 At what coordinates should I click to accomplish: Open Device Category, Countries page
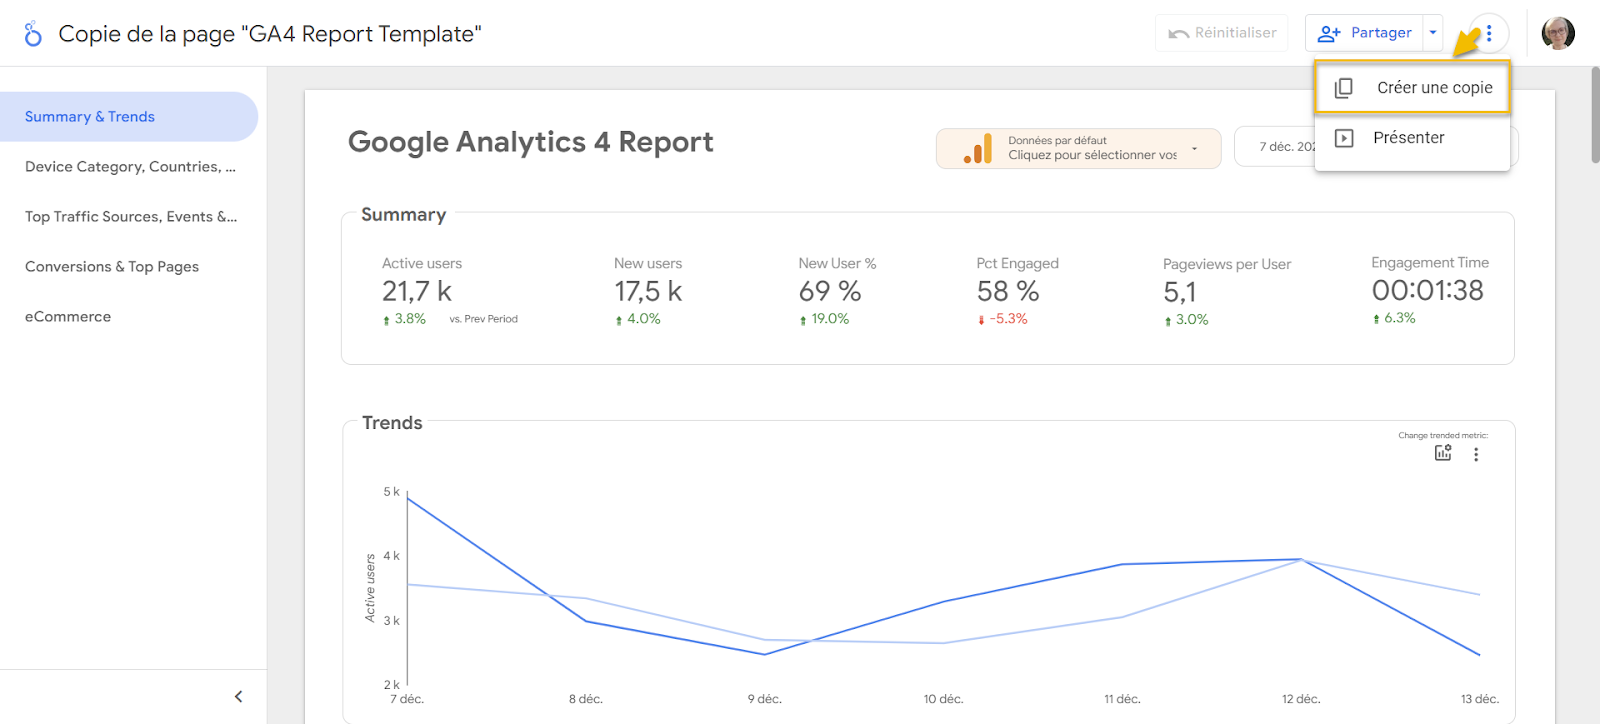(x=129, y=167)
